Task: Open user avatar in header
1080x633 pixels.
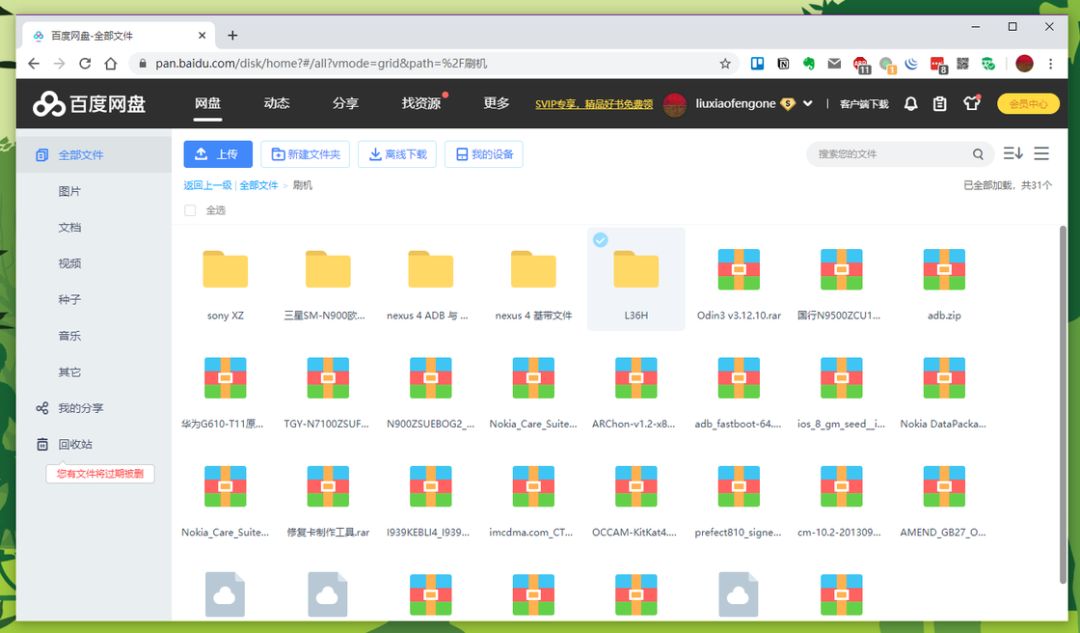Action: [x=674, y=104]
